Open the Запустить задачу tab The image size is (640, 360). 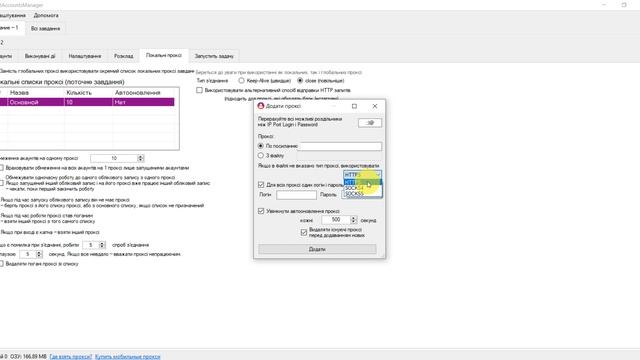[214, 56]
